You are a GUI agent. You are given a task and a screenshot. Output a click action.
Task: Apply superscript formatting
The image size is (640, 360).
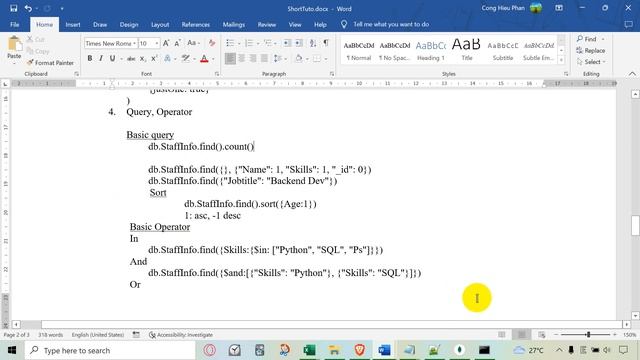[154, 59]
